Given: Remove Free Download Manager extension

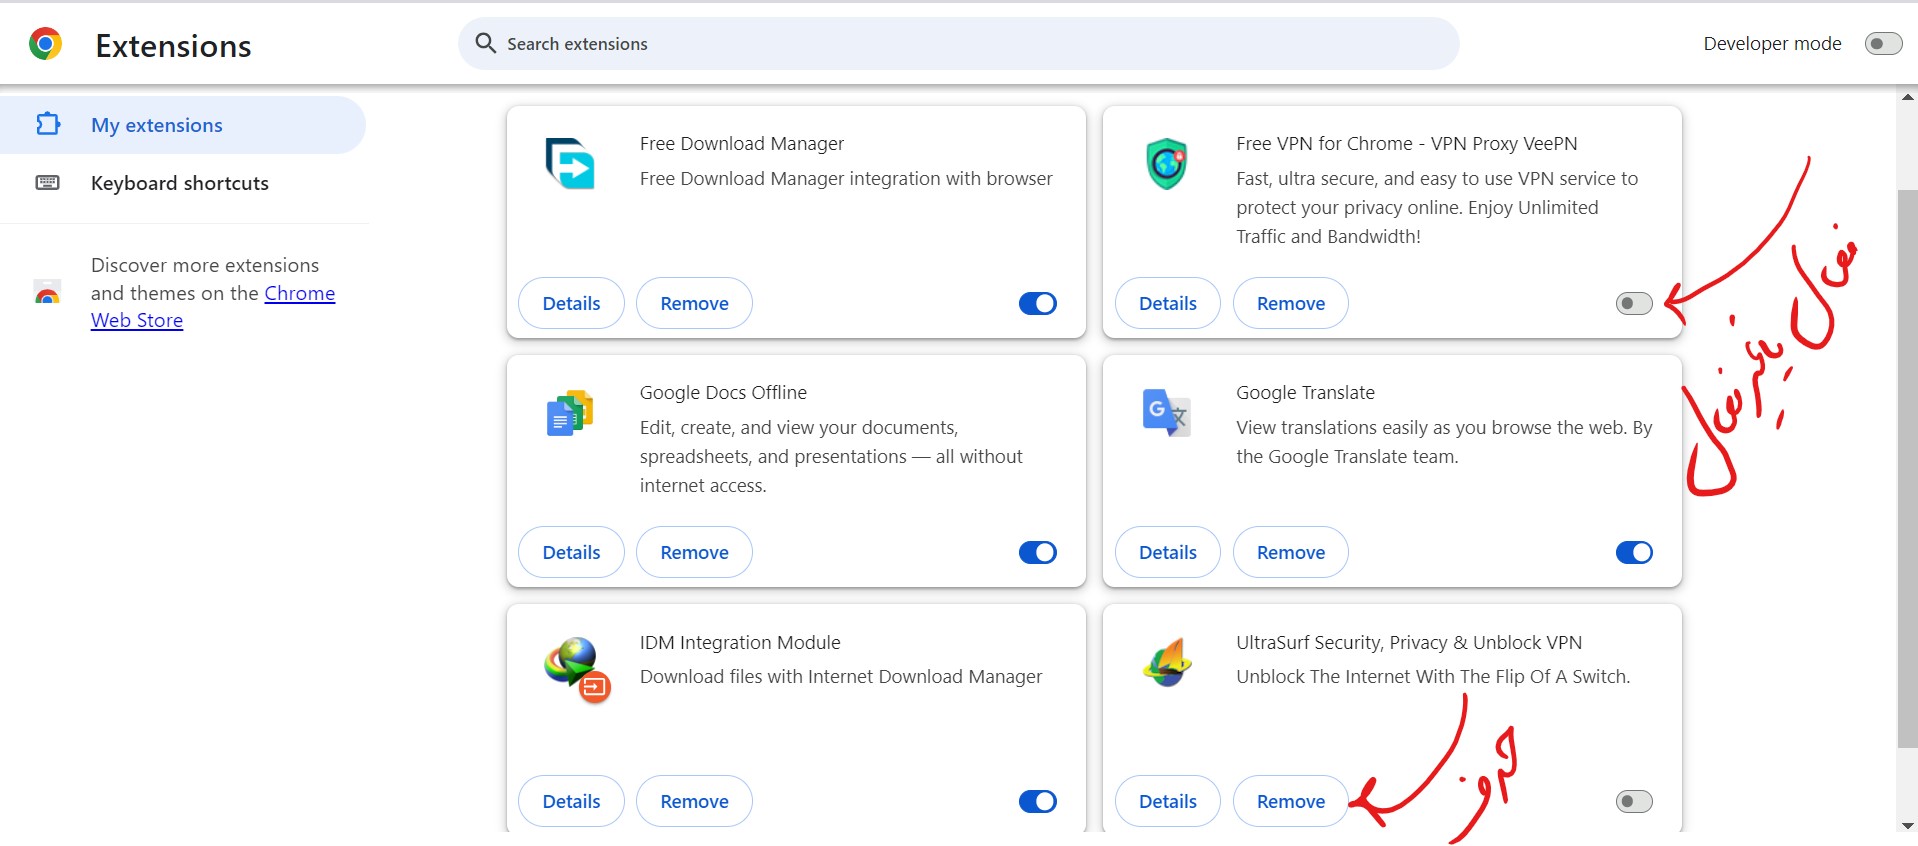Looking at the screenshot, I should click(x=694, y=303).
